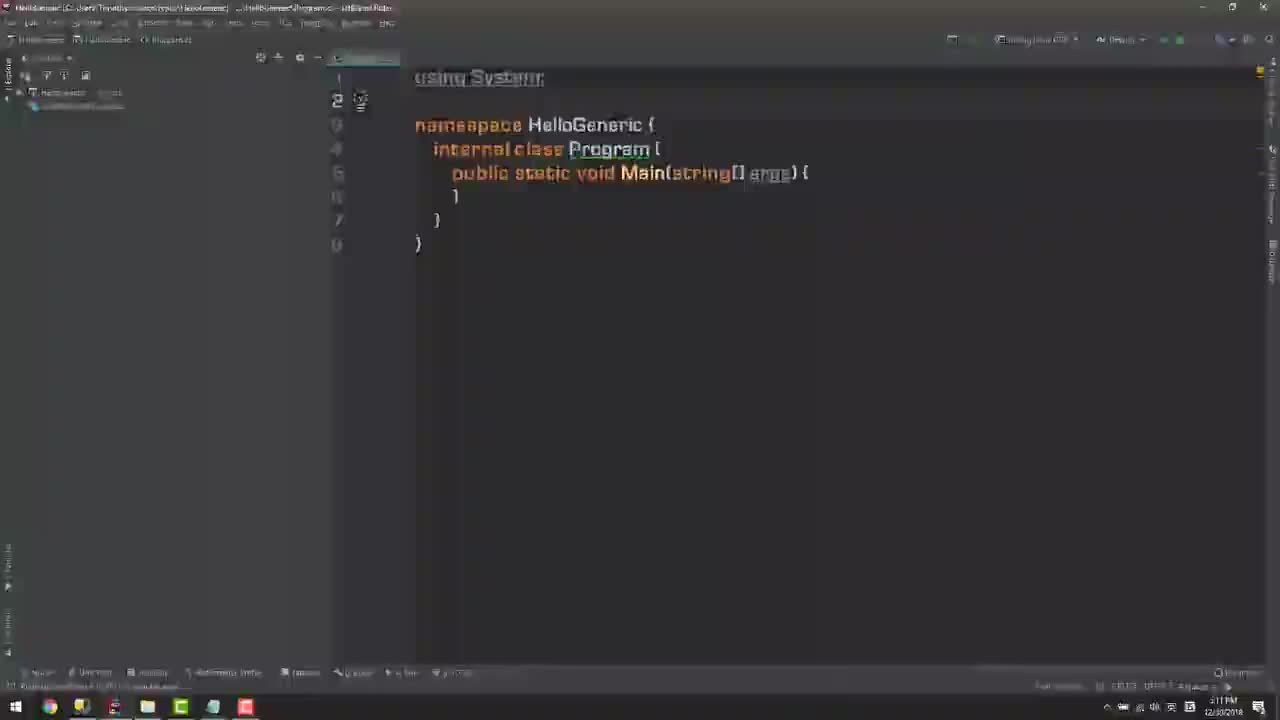Click the green app icon in the taskbar

(x=180, y=708)
